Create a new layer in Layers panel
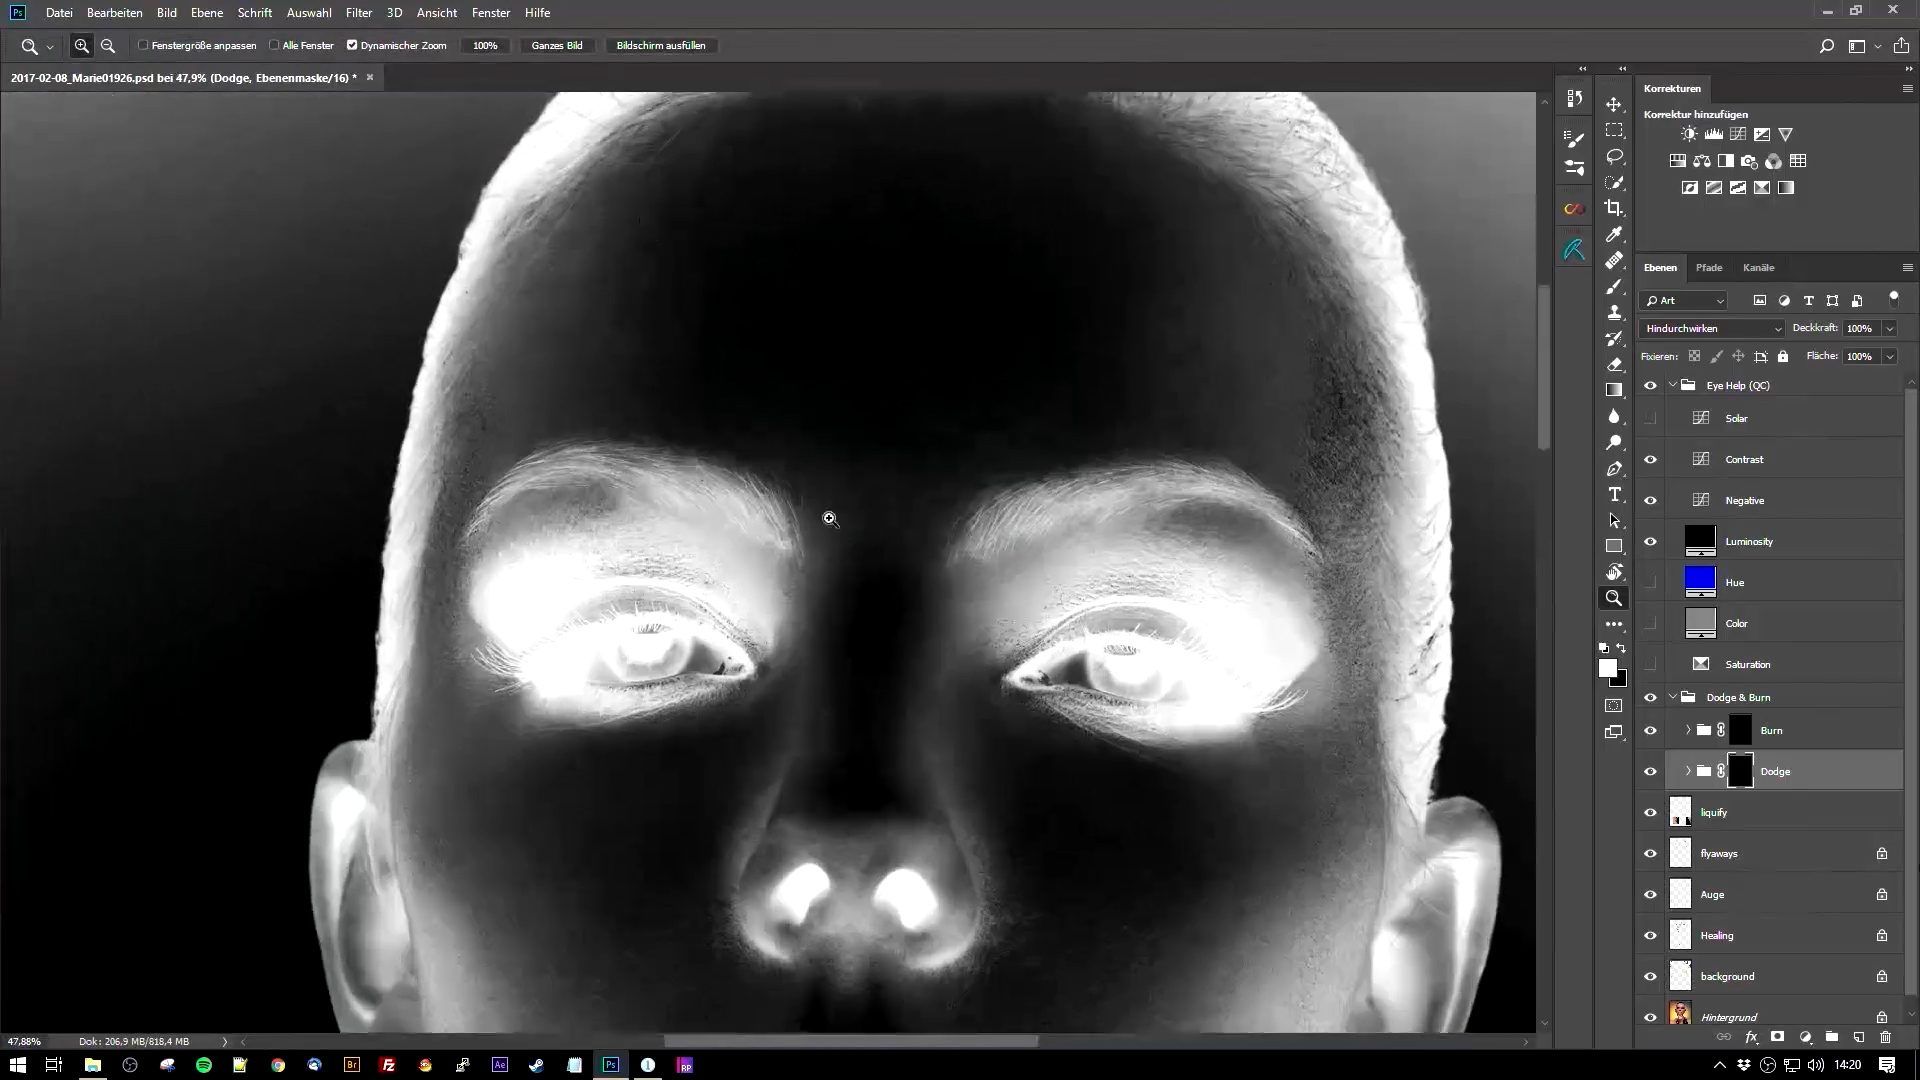1920x1080 pixels. pyautogui.click(x=1858, y=1038)
